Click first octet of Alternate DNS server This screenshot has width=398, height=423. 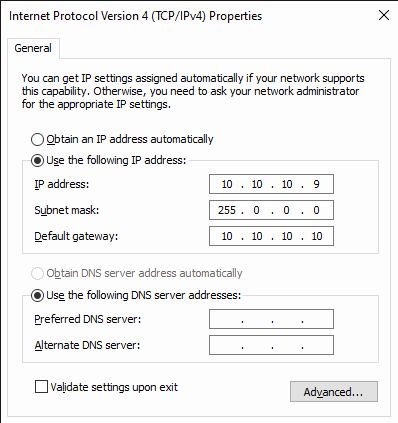(227, 345)
